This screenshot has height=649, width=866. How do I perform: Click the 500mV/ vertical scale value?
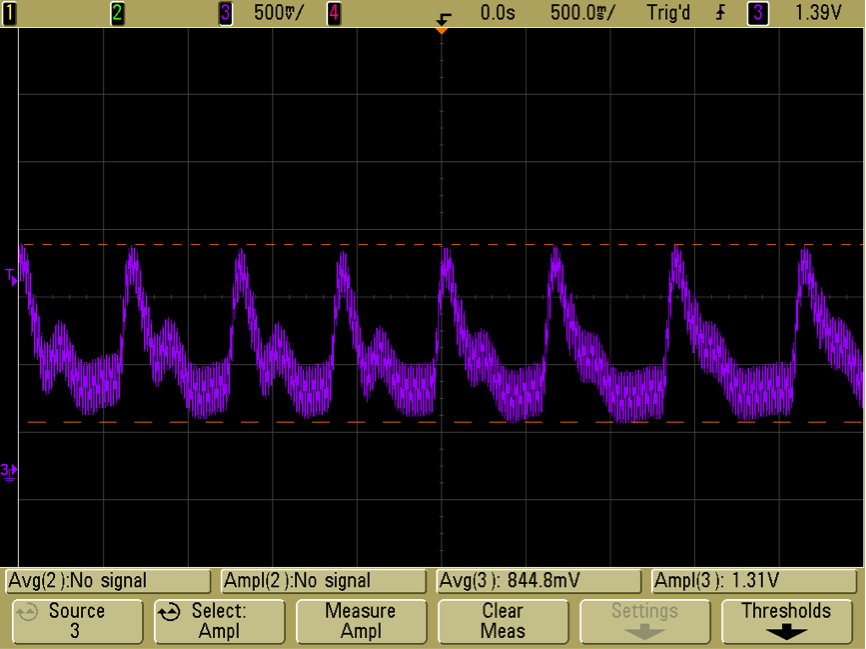[279, 13]
